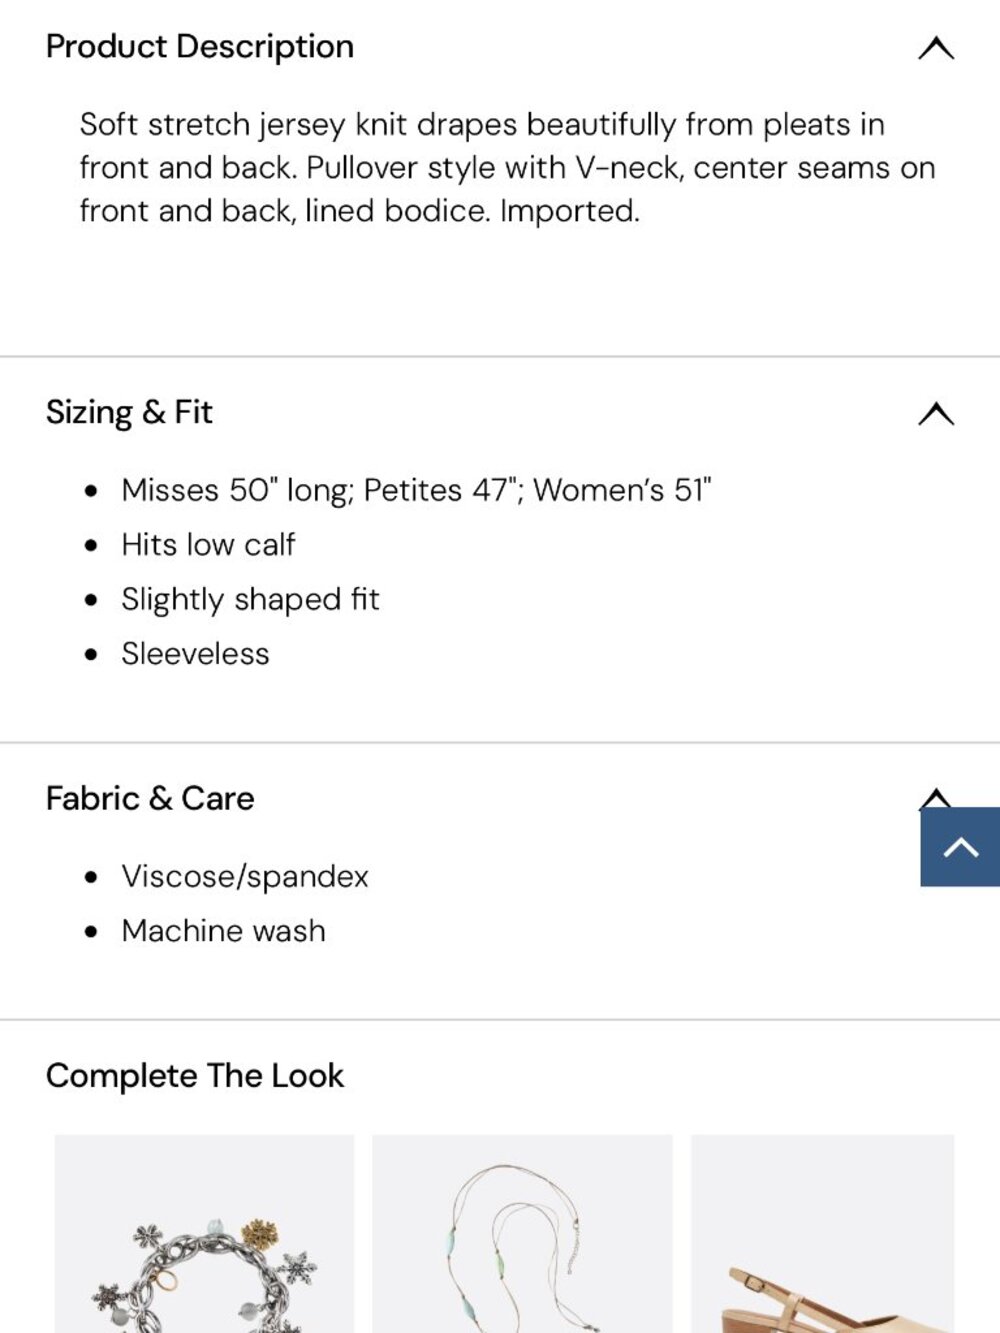Tap the Fabric & Care heading
1000x1333 pixels.
tap(150, 799)
